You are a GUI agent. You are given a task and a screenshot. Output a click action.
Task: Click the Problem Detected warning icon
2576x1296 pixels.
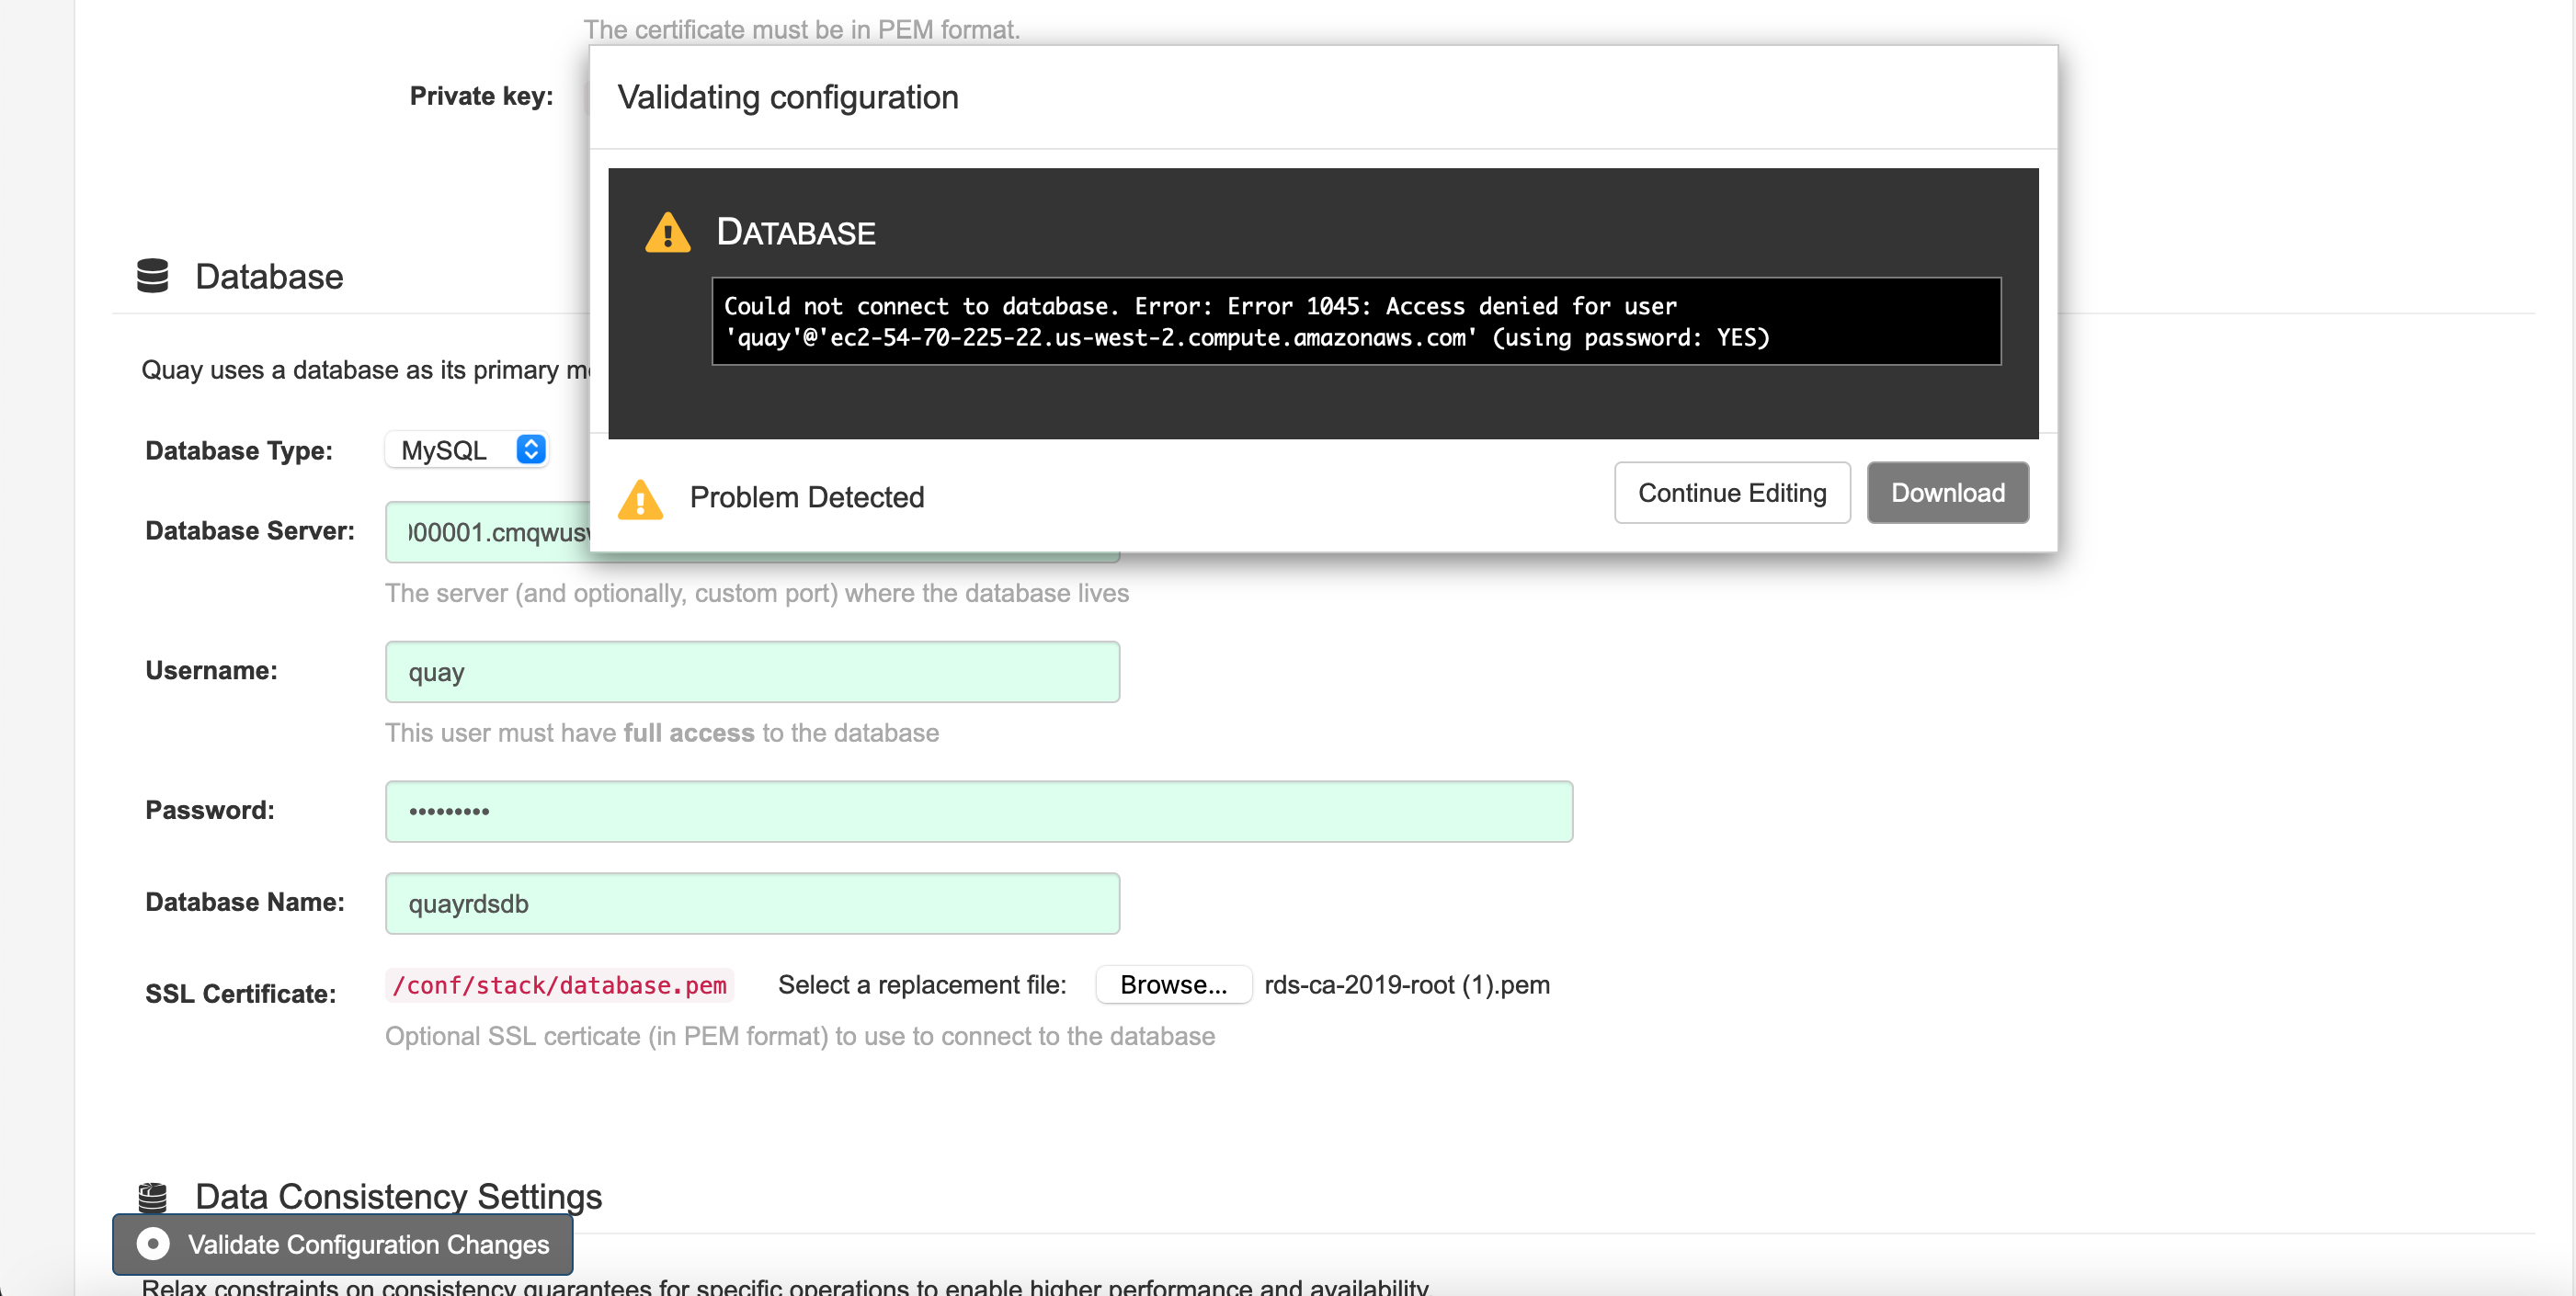pyautogui.click(x=640, y=499)
